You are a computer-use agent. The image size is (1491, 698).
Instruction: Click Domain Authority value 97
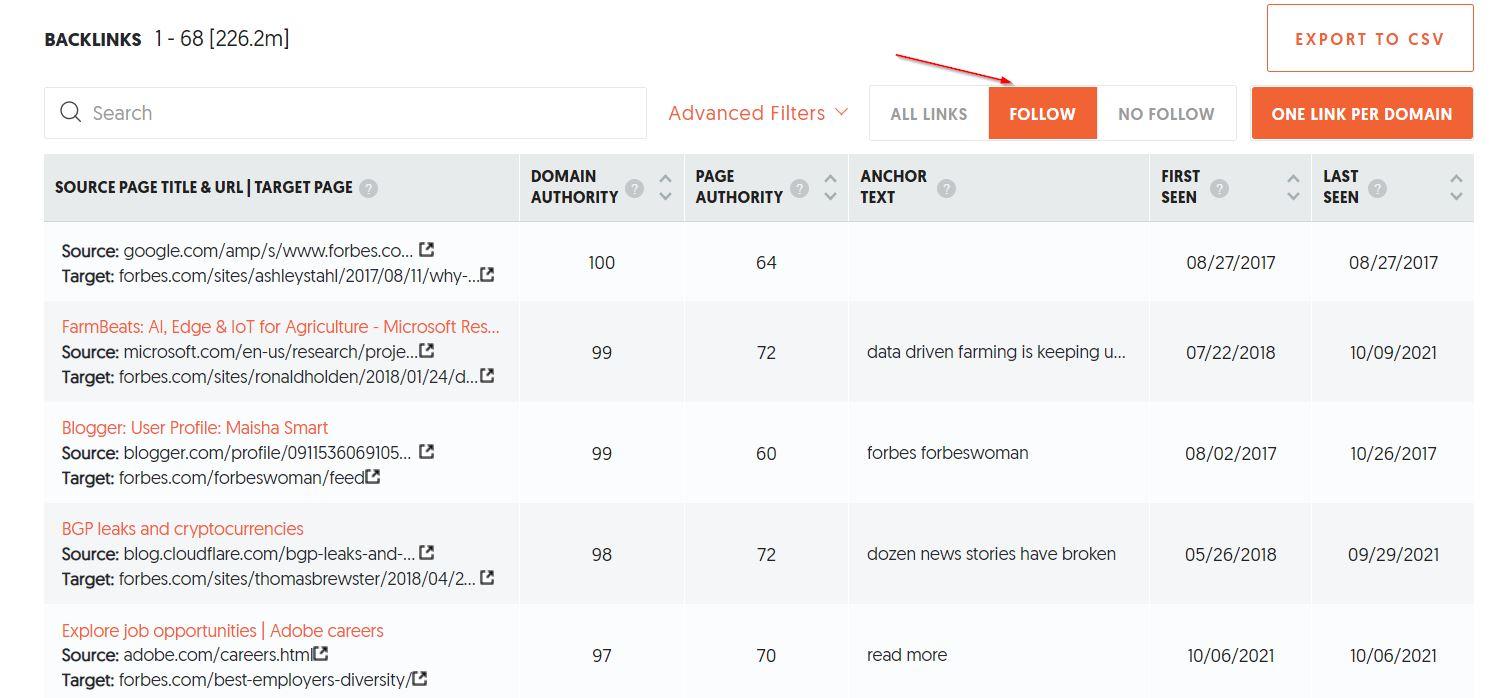point(602,655)
